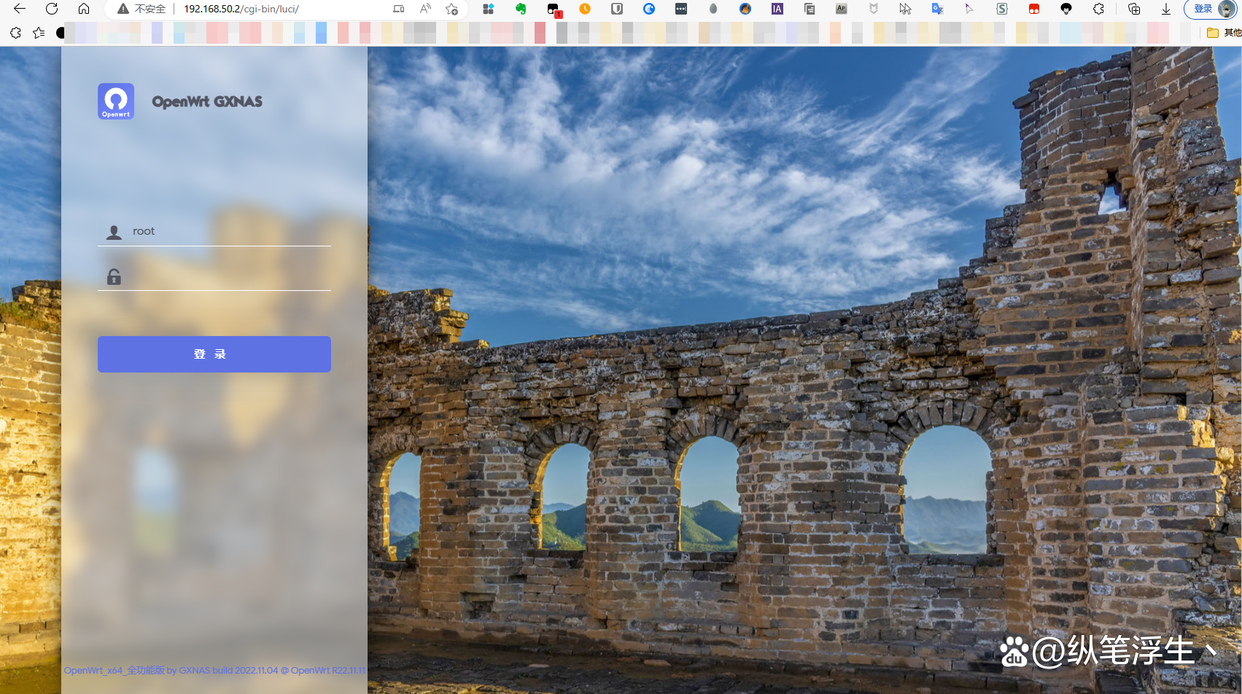Open the collections icon in toolbar
The image size is (1242, 694).
tap(1134, 9)
